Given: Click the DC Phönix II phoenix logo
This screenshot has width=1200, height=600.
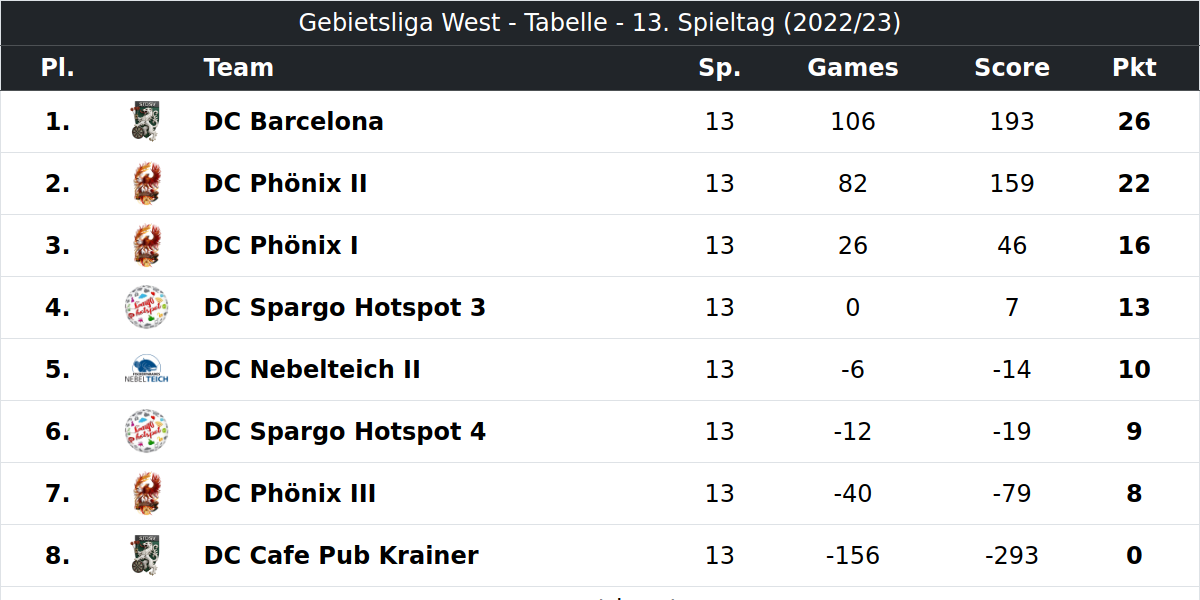Looking at the screenshot, I should point(146,184).
